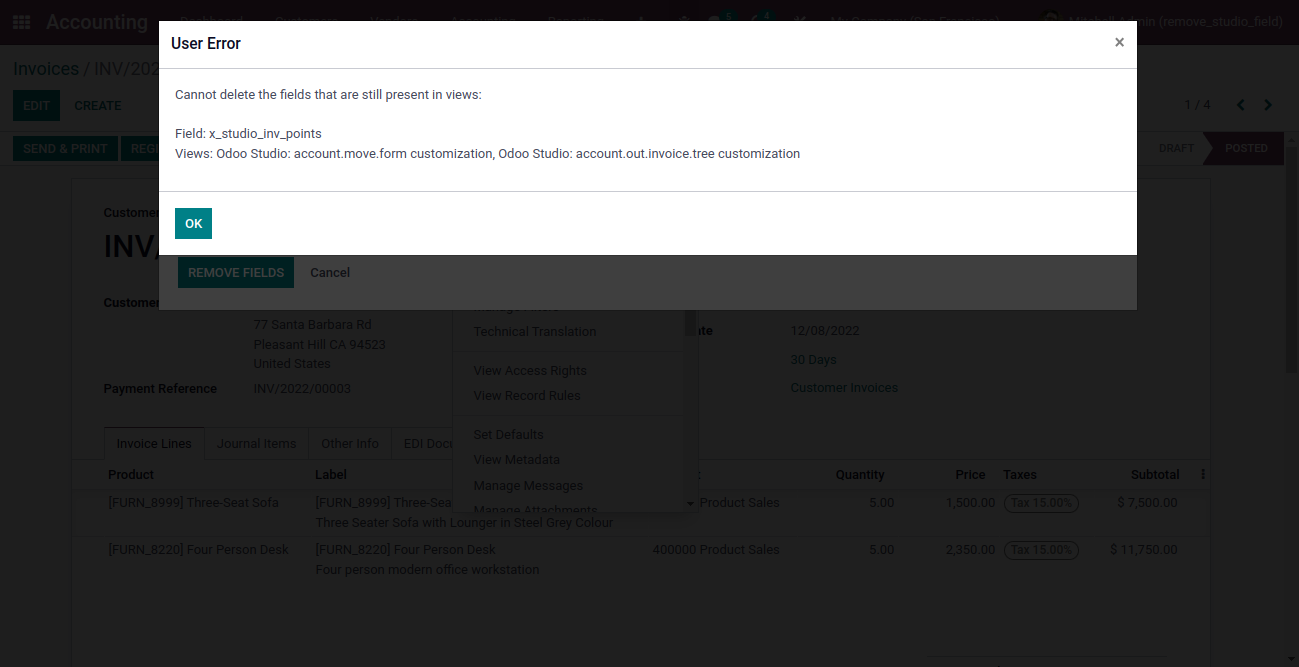Click the CREATE button

coord(98,105)
